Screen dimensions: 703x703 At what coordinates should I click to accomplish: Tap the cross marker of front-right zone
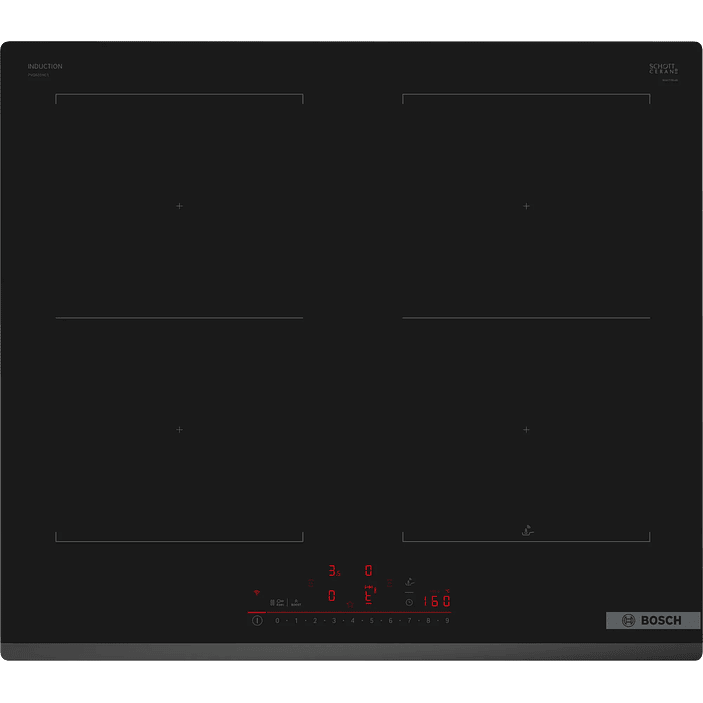pos(526,430)
